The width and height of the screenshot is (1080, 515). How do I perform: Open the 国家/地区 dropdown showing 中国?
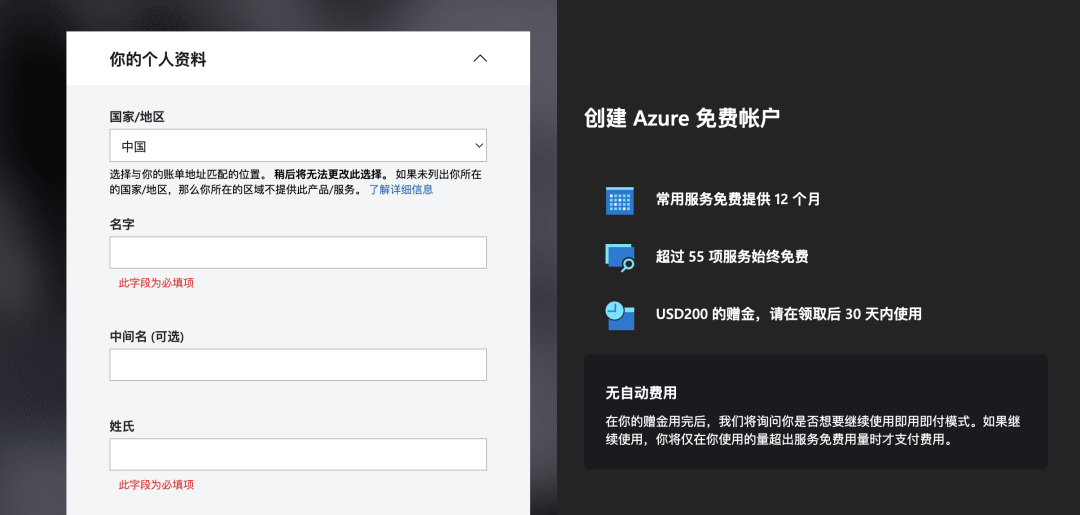coord(298,146)
